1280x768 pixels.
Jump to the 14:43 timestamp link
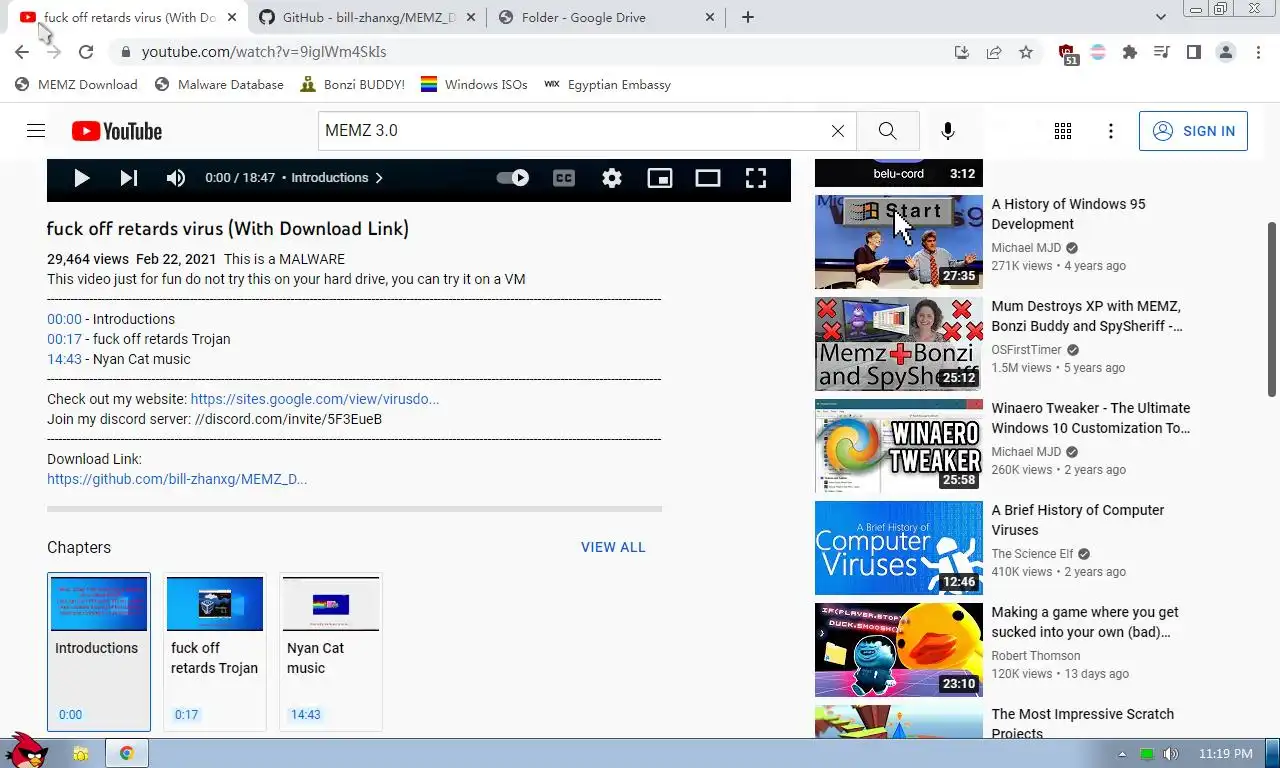coord(64,359)
